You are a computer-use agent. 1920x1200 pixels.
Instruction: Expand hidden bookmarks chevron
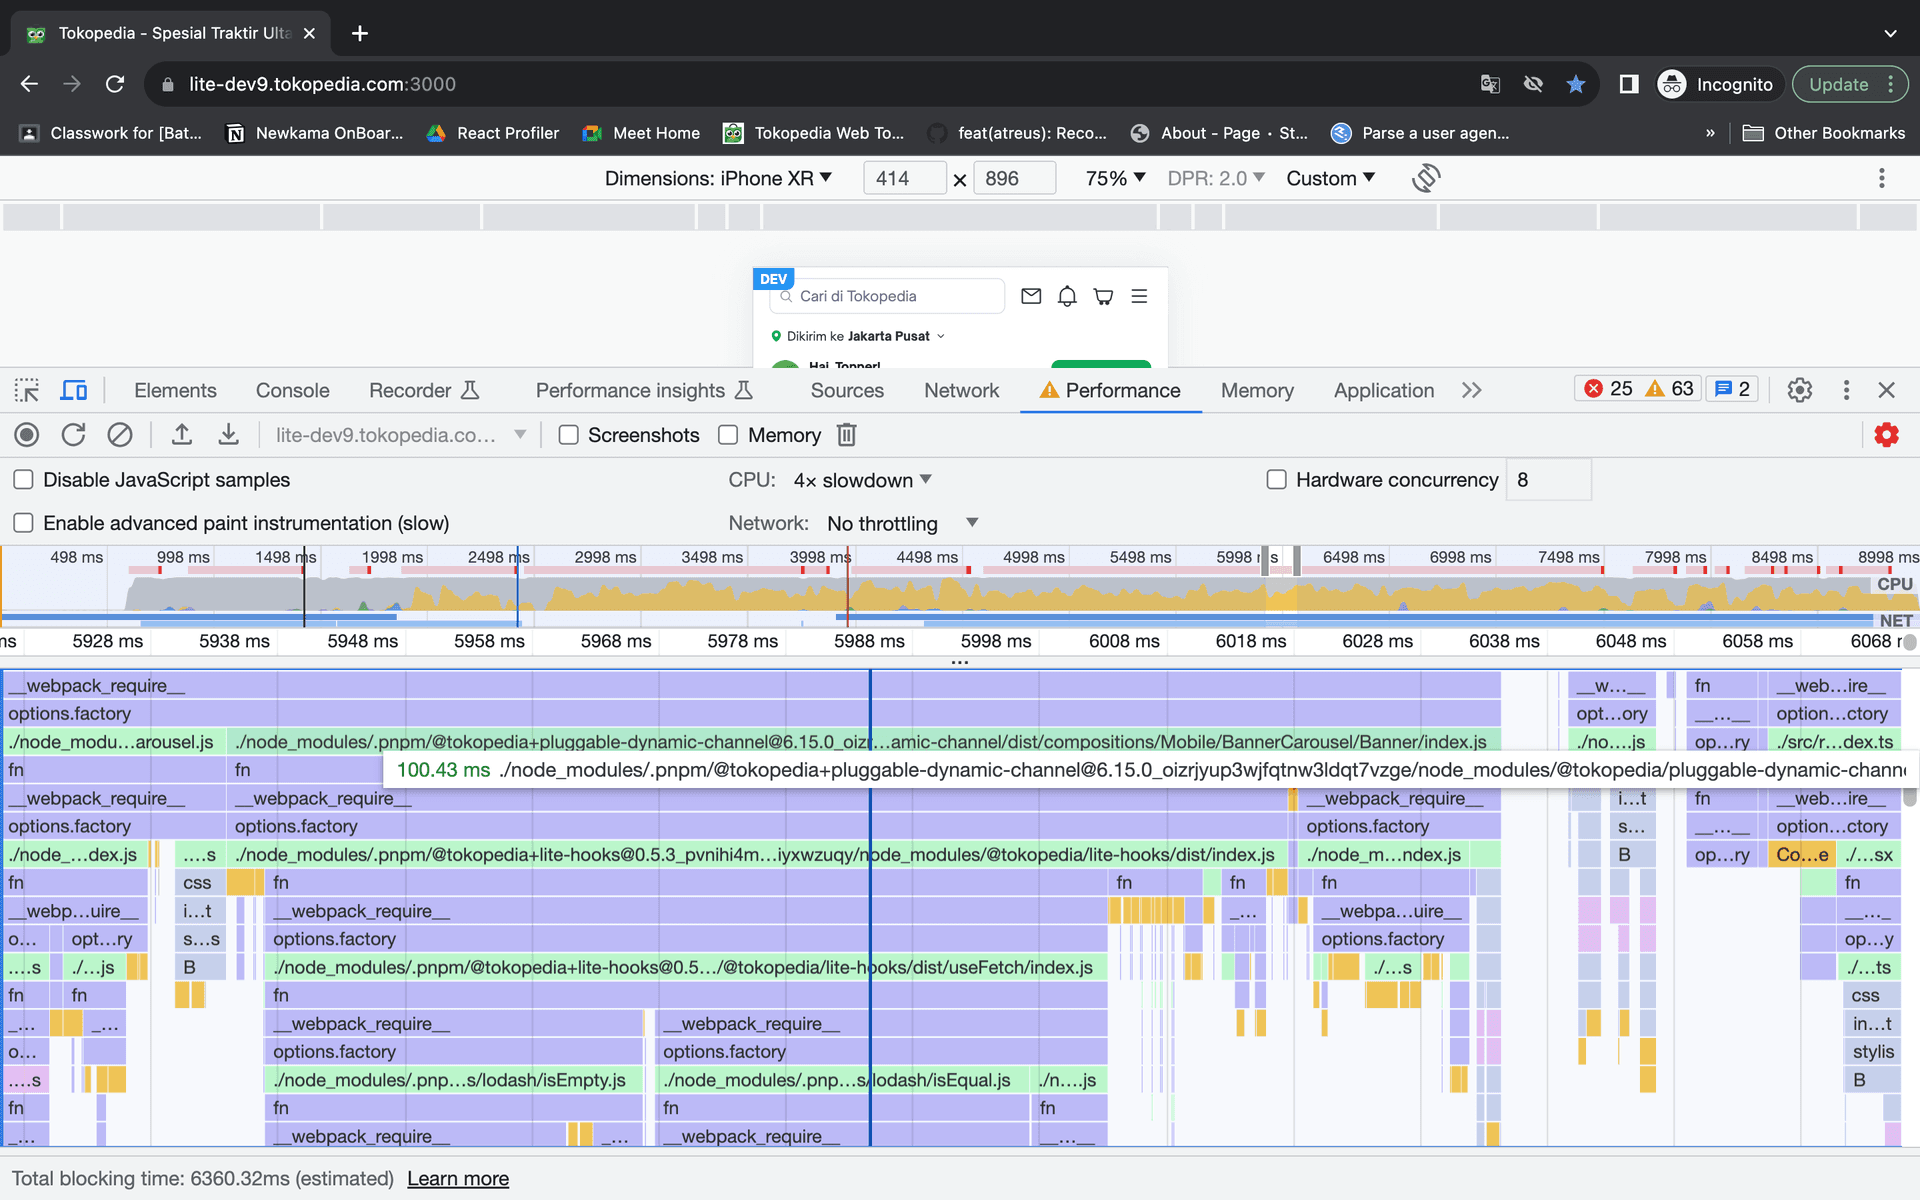click(x=1710, y=133)
